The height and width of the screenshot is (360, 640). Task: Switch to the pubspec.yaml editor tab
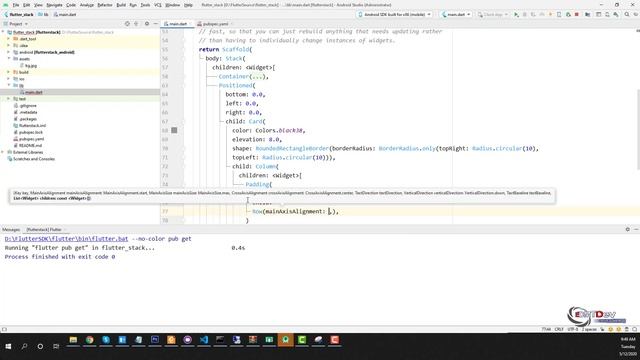tap(214, 24)
